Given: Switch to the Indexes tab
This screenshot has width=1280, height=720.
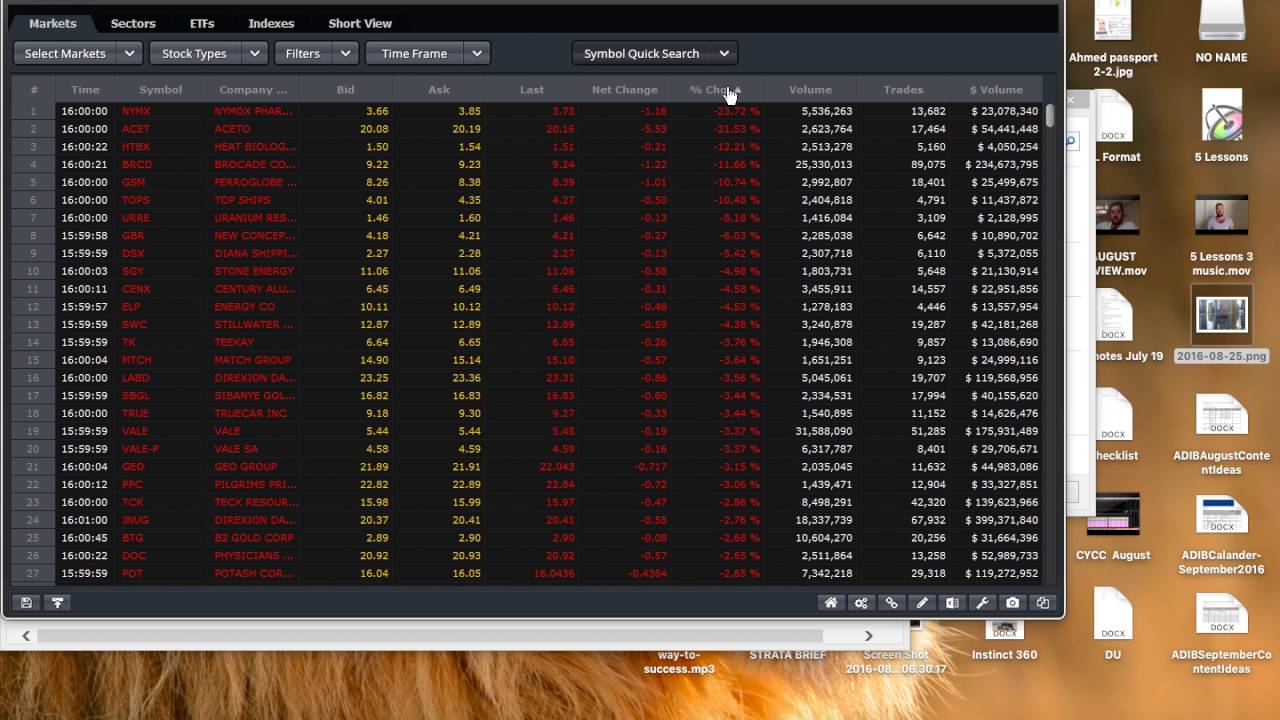Looking at the screenshot, I should 271,23.
